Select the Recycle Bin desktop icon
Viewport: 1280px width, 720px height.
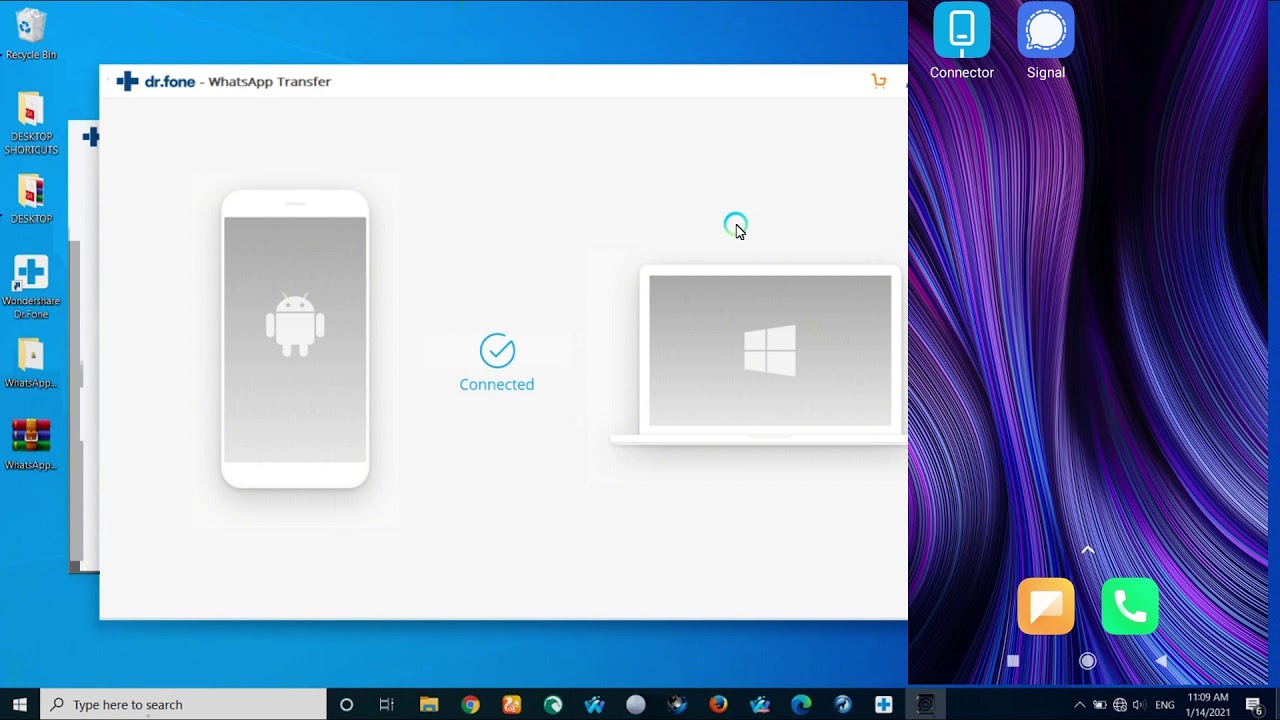click(x=31, y=35)
